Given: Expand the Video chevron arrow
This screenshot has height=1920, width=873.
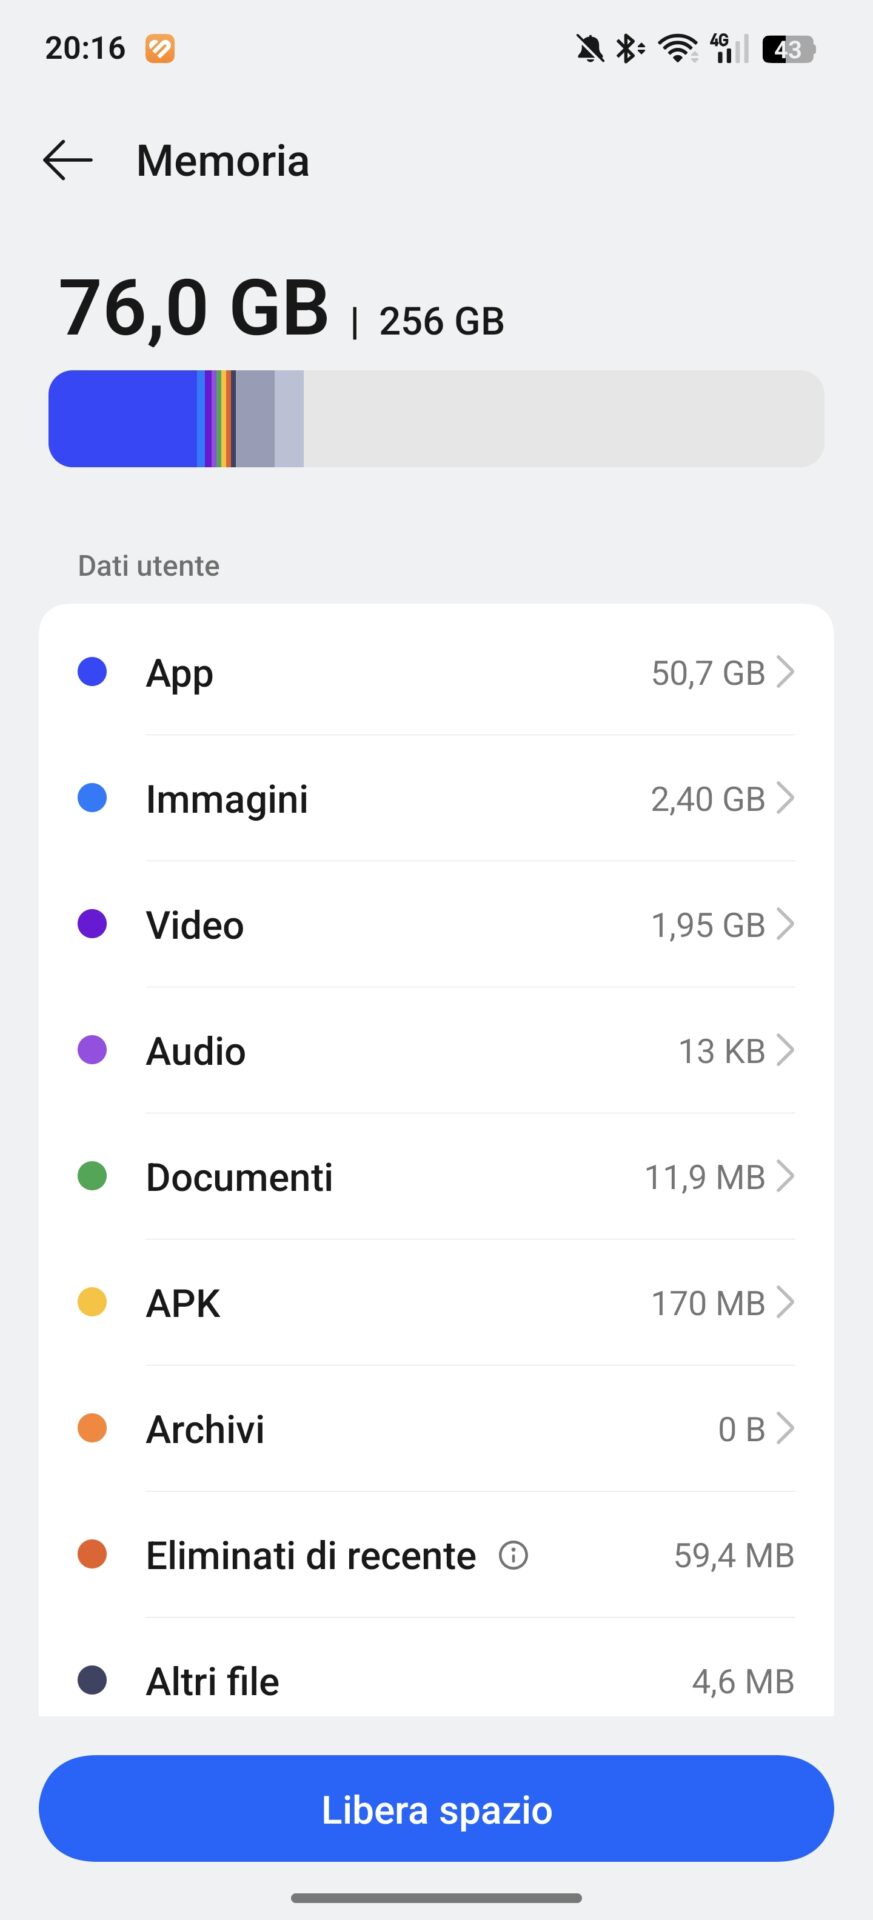Looking at the screenshot, I should pyautogui.click(x=786, y=924).
